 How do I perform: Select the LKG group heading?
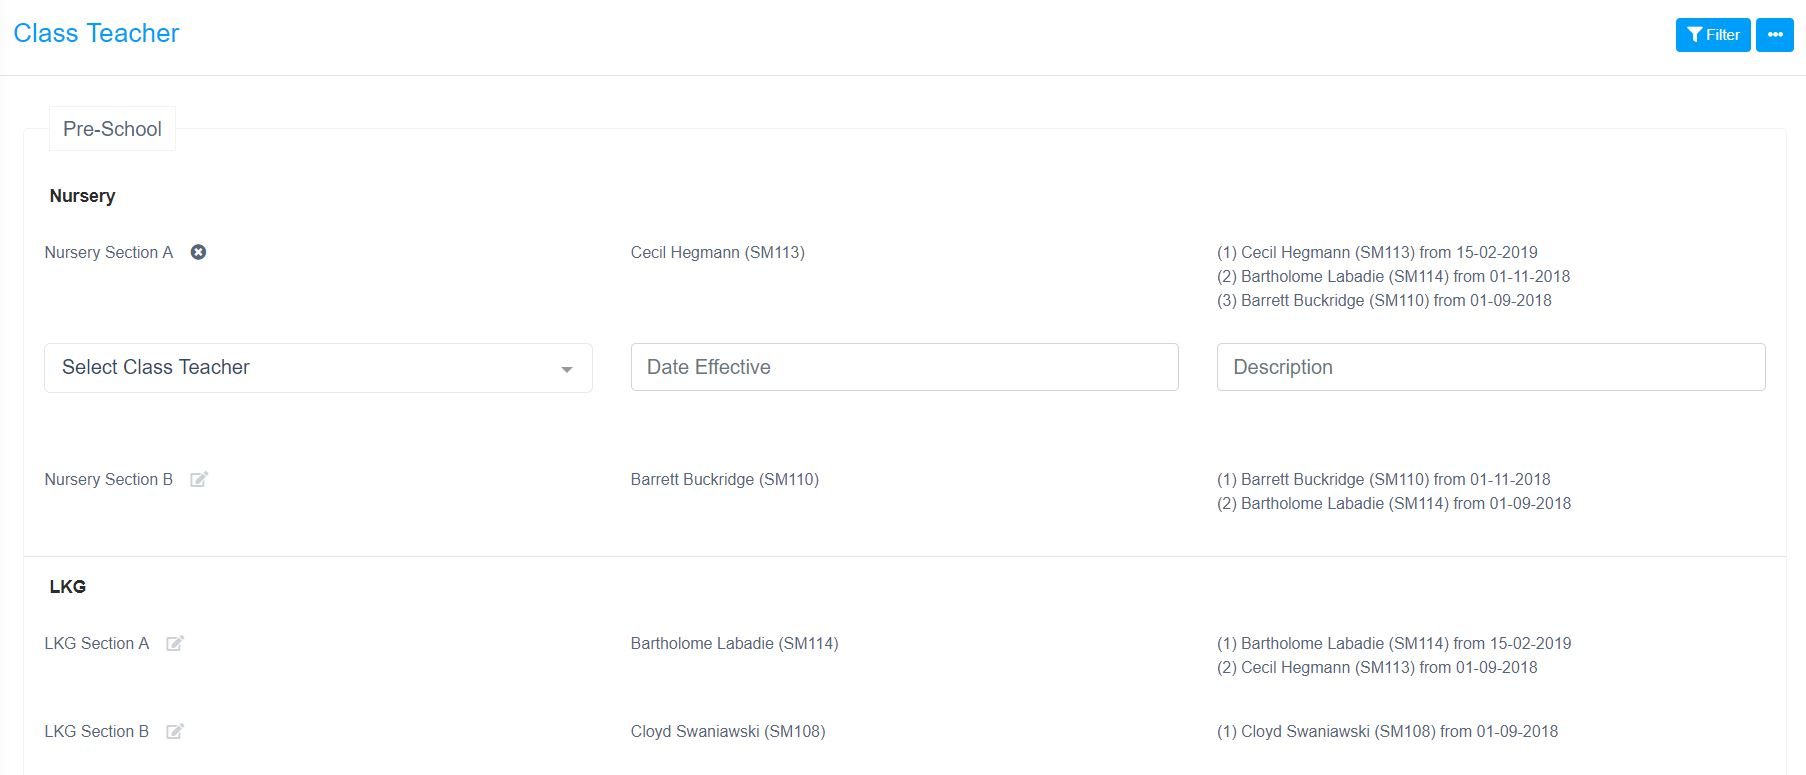[x=68, y=587]
